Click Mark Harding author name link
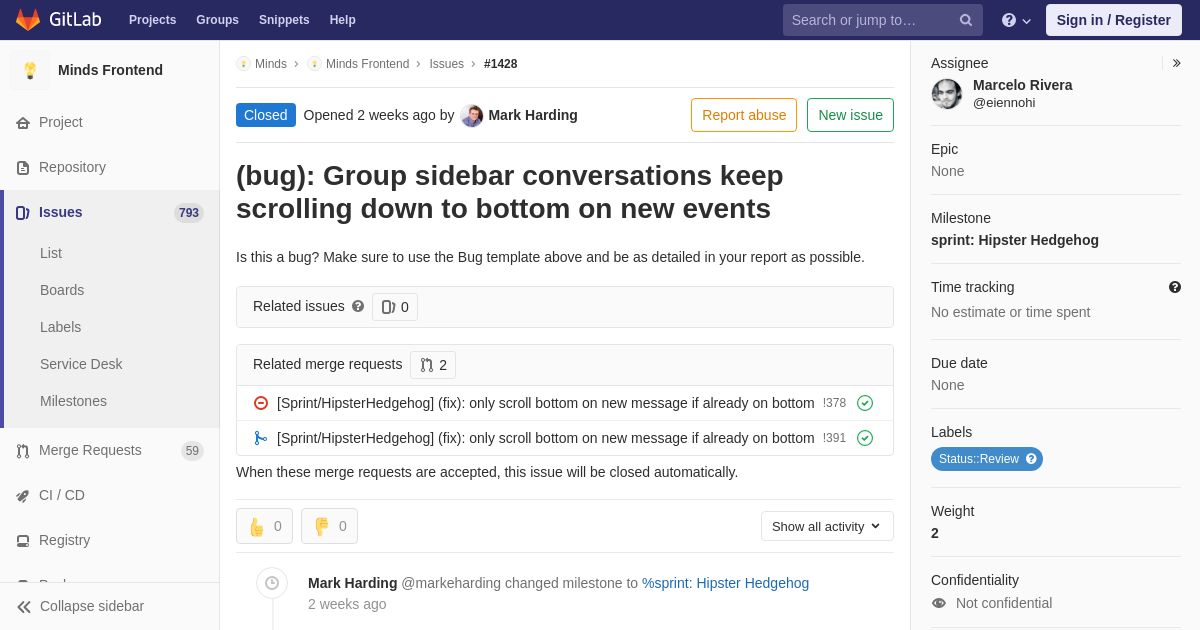Screen dimensions: 1200x630 click(533, 115)
